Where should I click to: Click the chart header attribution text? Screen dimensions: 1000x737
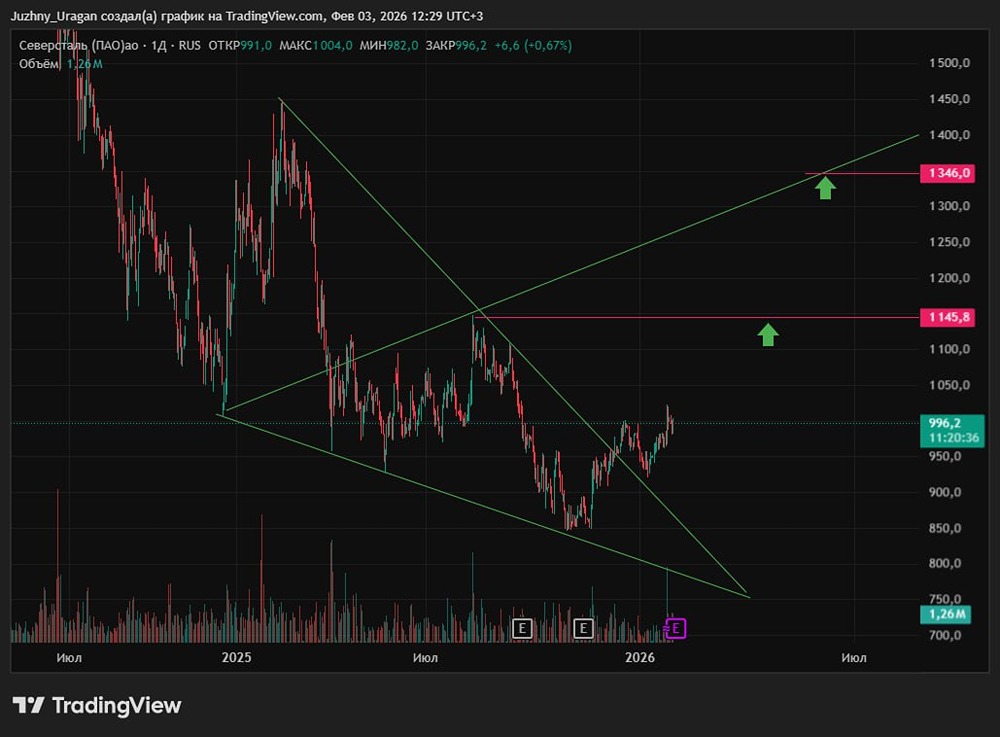pyautogui.click(x=247, y=16)
